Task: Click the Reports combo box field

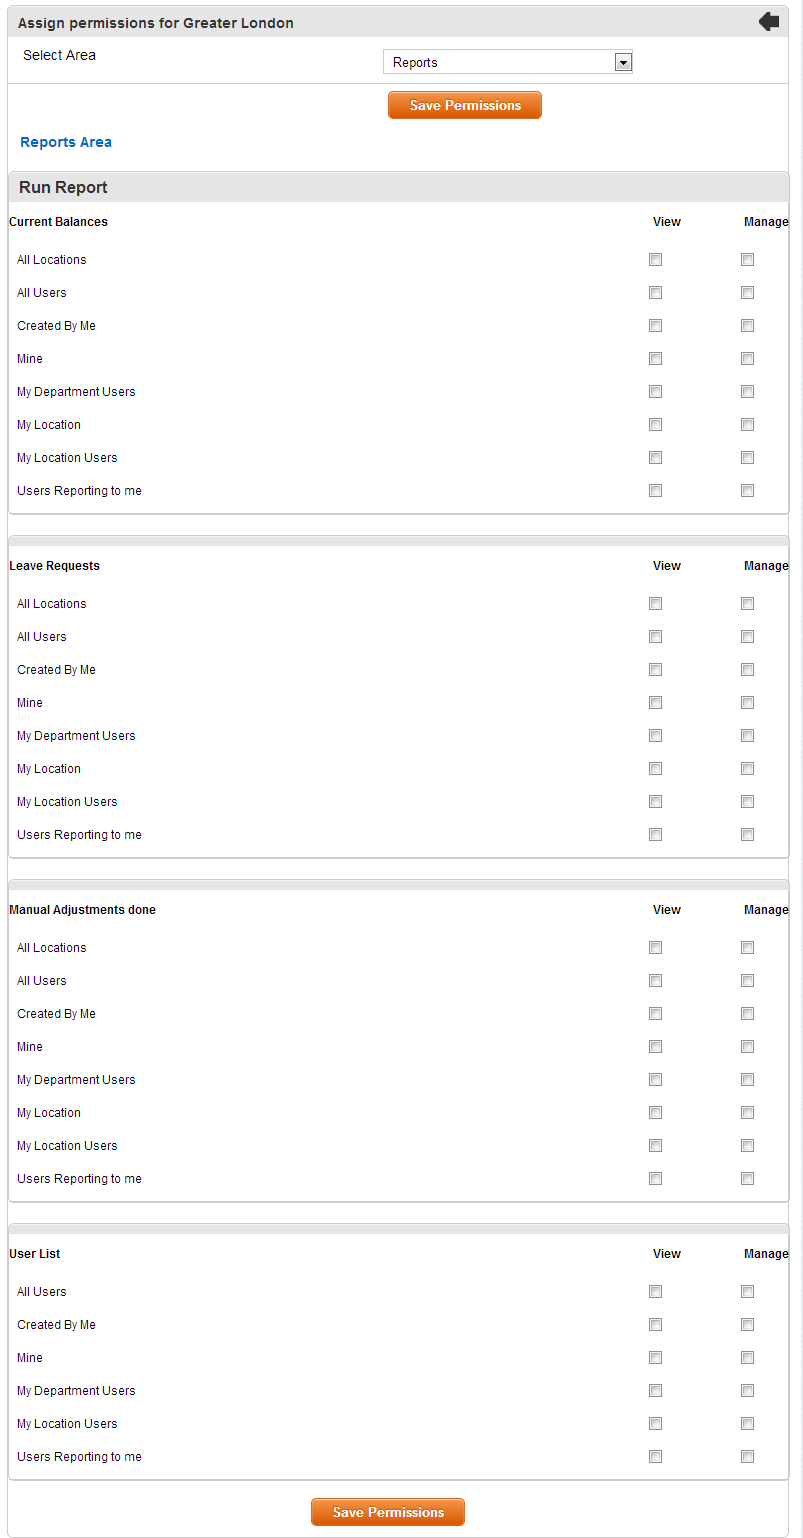Action: (508, 62)
